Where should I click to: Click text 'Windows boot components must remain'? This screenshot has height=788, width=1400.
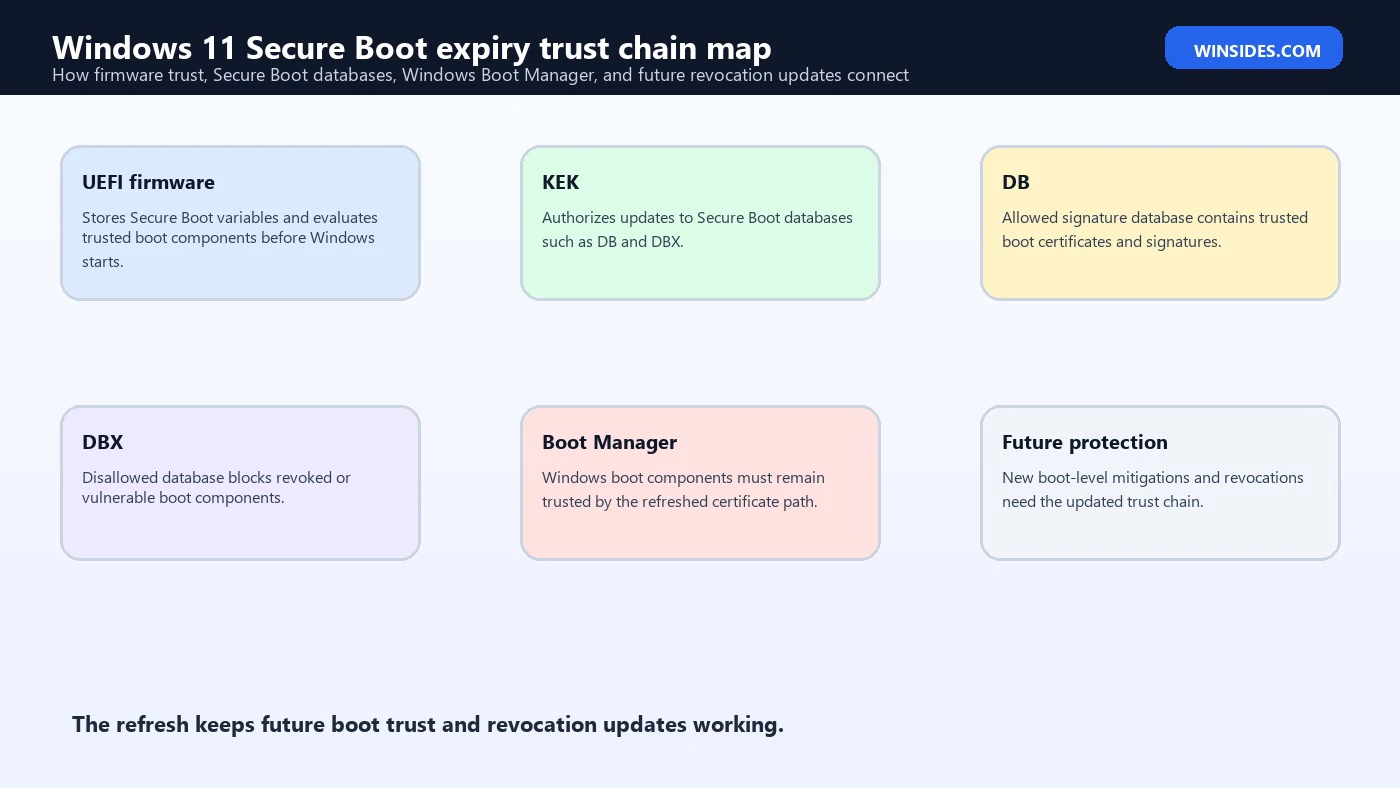pyautogui.click(x=683, y=478)
